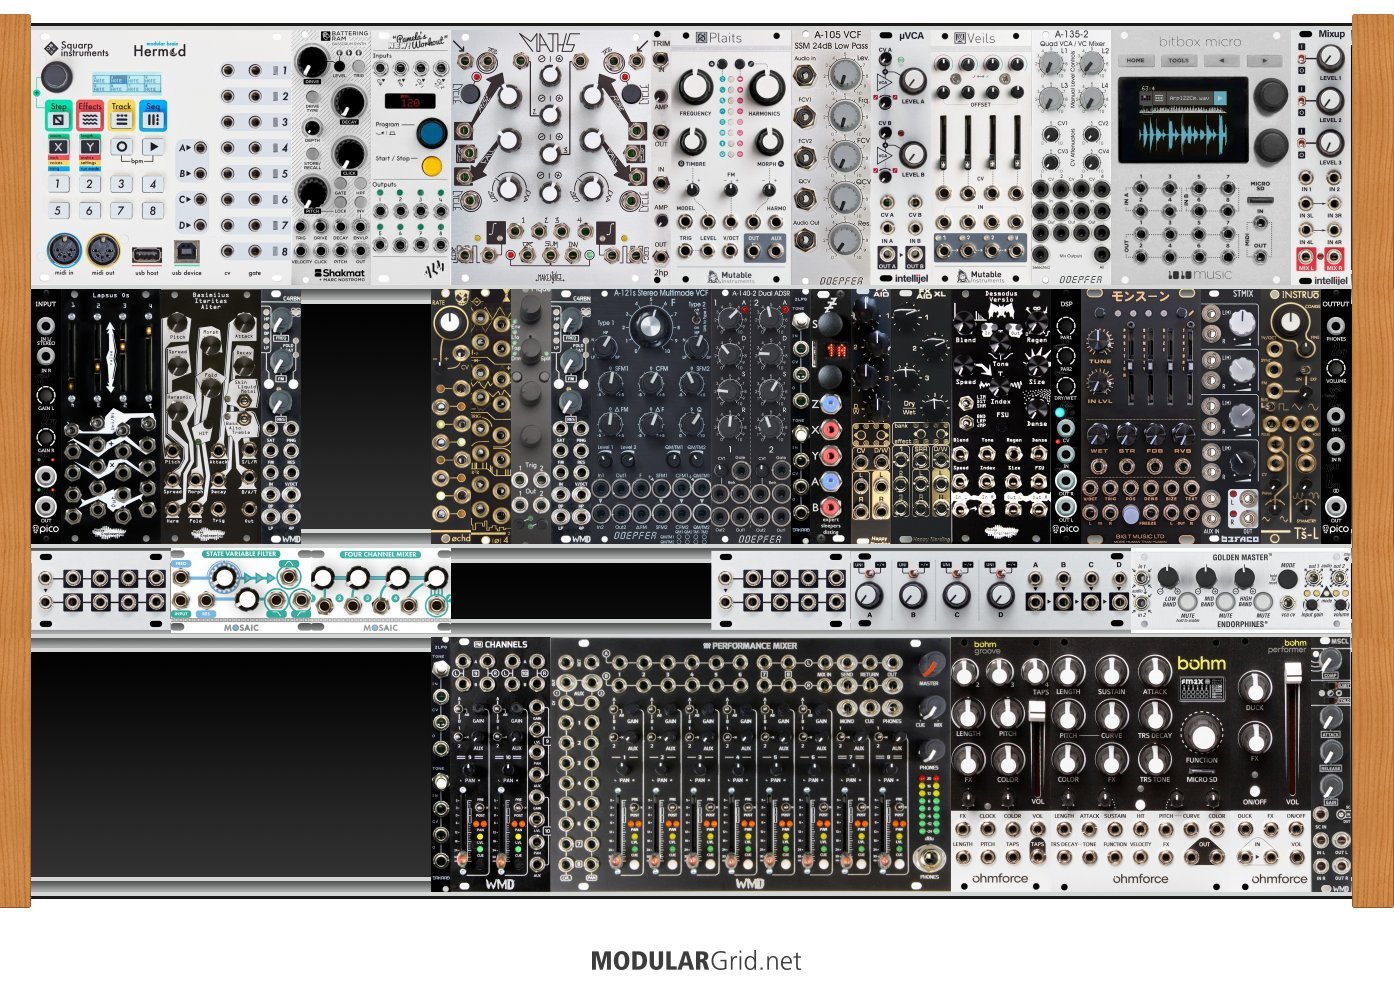Click the MIX L jack on Mixup
The height and width of the screenshot is (982, 1394).
[x=1306, y=259]
